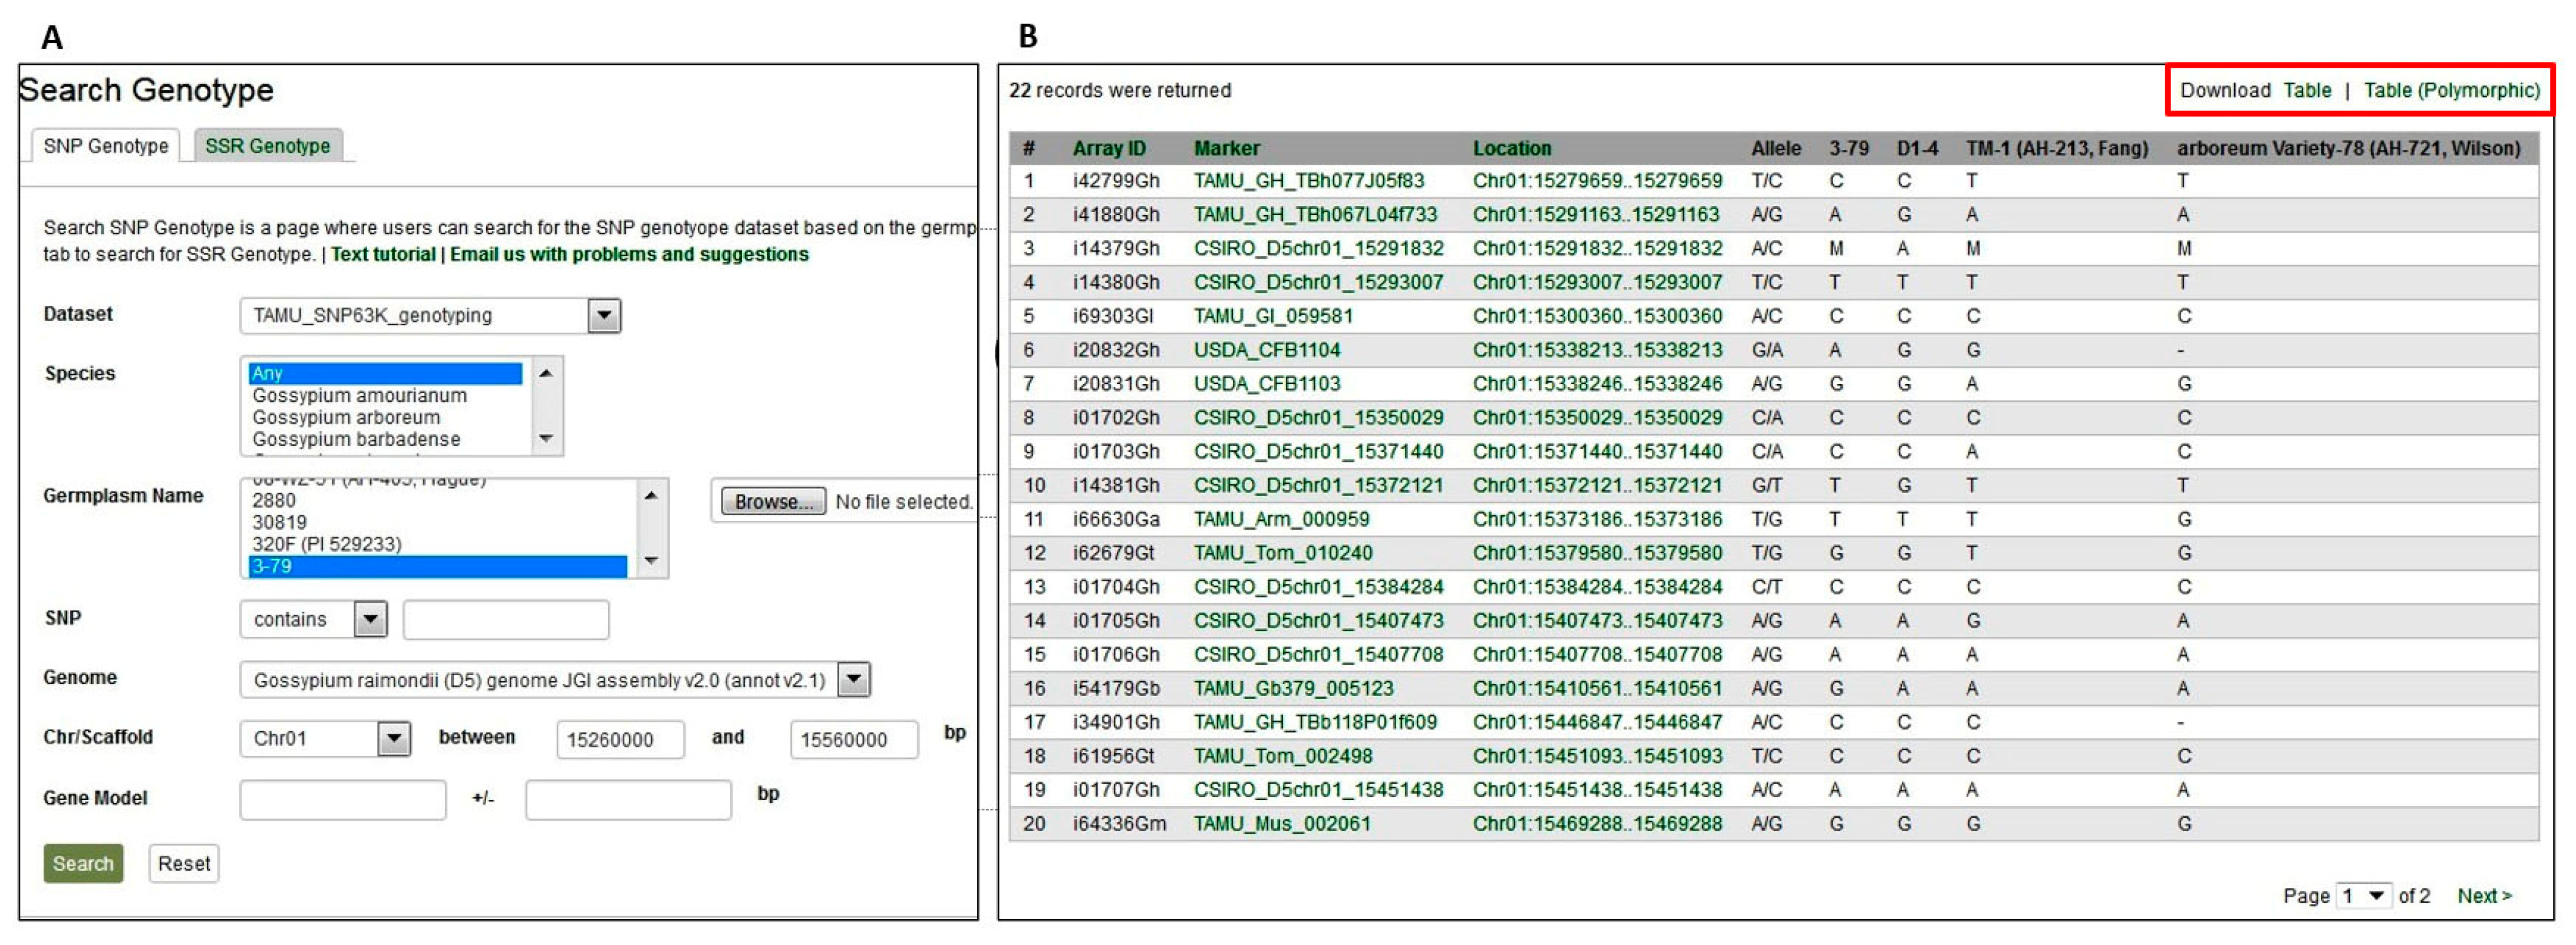
Task: Click the Reset button
Action: (x=183, y=864)
